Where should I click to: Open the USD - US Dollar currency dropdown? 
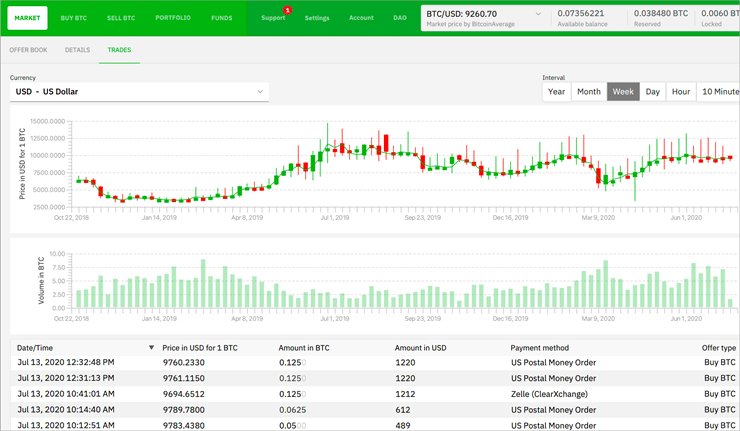[139, 92]
